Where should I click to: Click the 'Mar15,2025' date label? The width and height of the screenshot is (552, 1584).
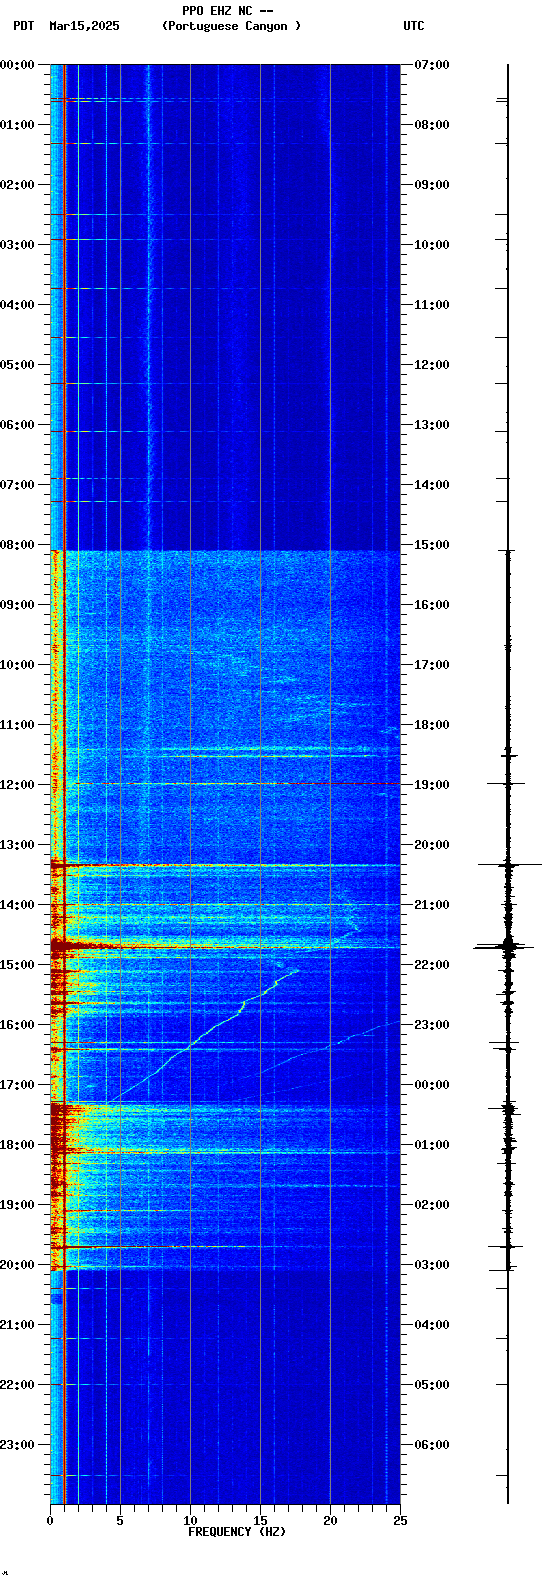click(x=84, y=26)
